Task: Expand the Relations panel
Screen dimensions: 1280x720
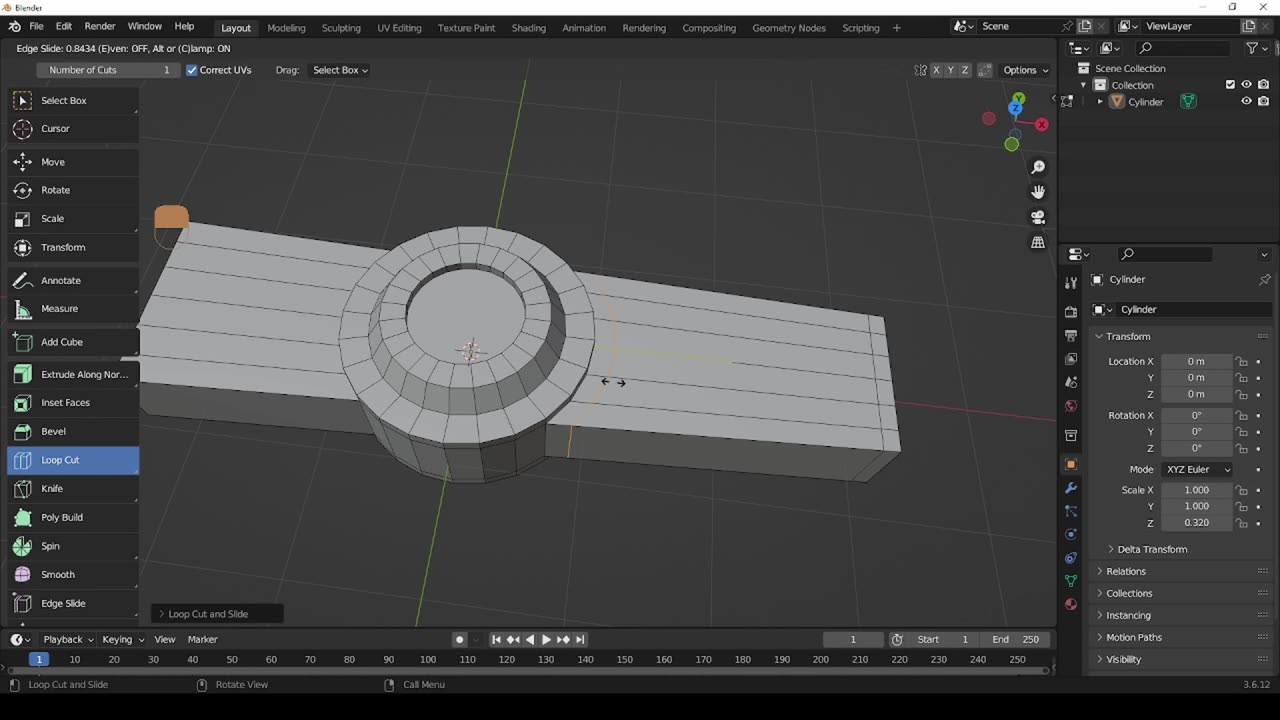Action: tap(1125, 571)
